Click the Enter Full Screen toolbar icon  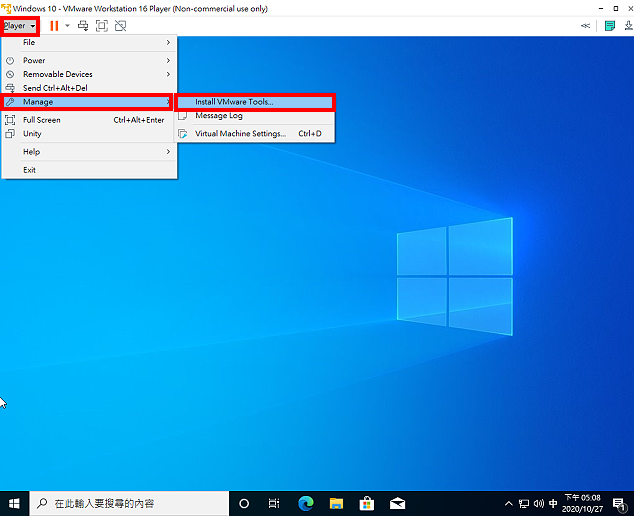(x=101, y=26)
